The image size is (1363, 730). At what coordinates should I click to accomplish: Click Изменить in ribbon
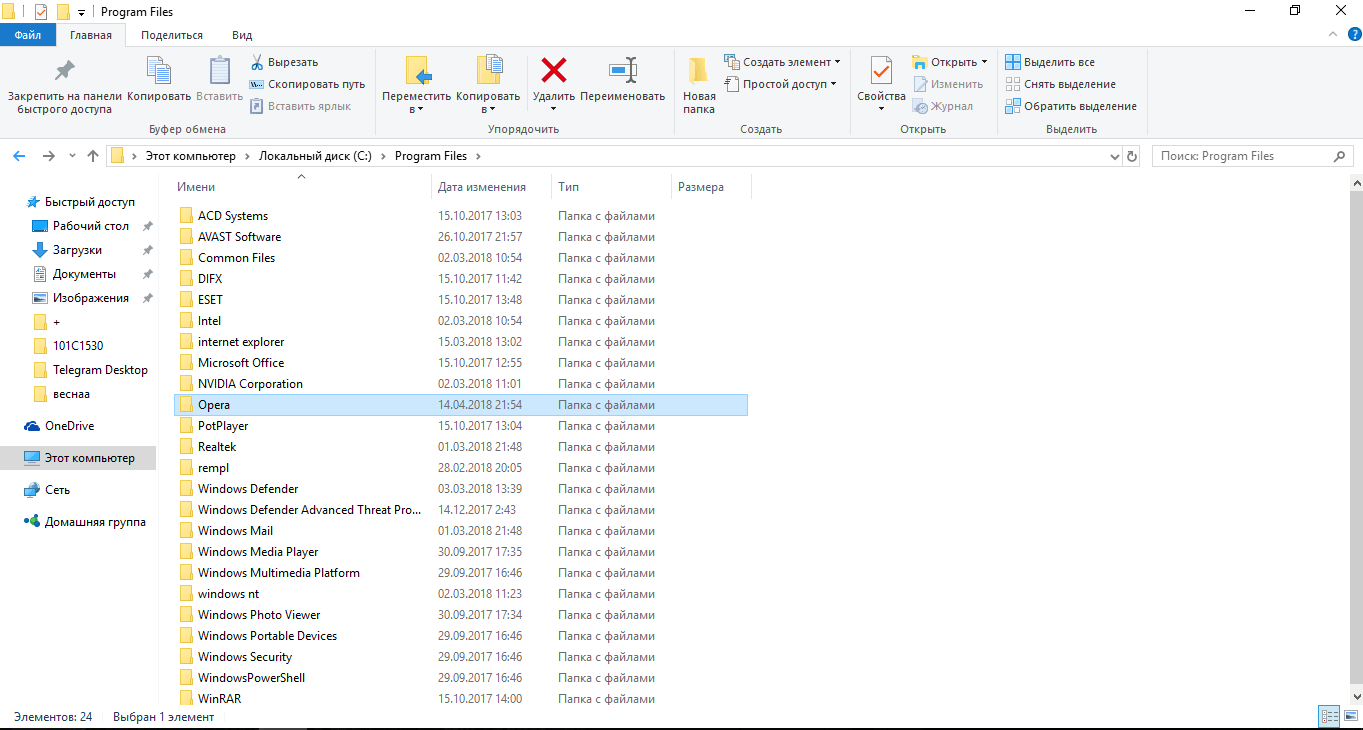point(947,84)
